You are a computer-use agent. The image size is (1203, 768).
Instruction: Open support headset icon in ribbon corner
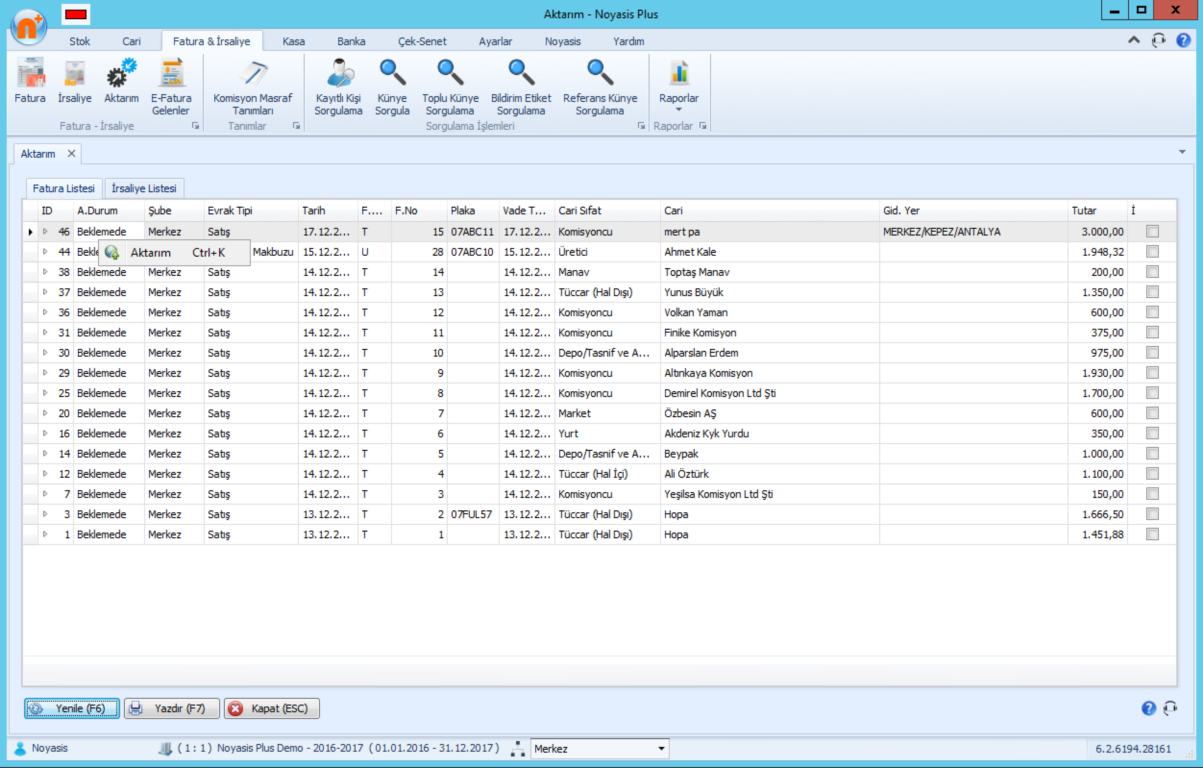pyautogui.click(x=1158, y=41)
